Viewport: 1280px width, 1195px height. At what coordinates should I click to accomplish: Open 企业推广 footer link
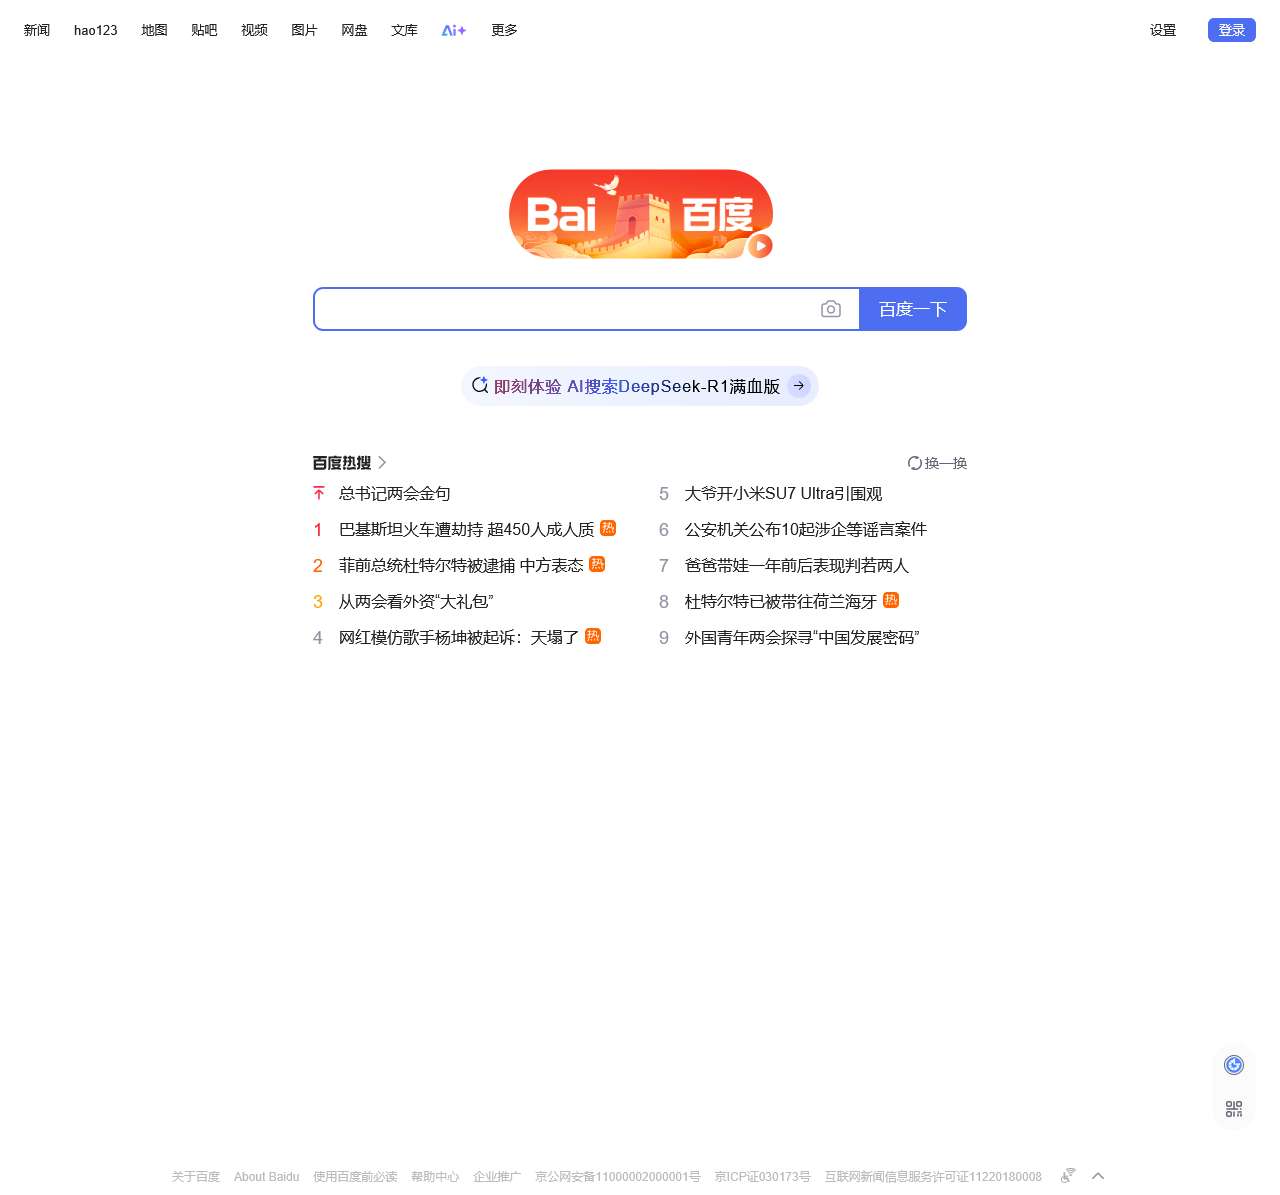(497, 1176)
